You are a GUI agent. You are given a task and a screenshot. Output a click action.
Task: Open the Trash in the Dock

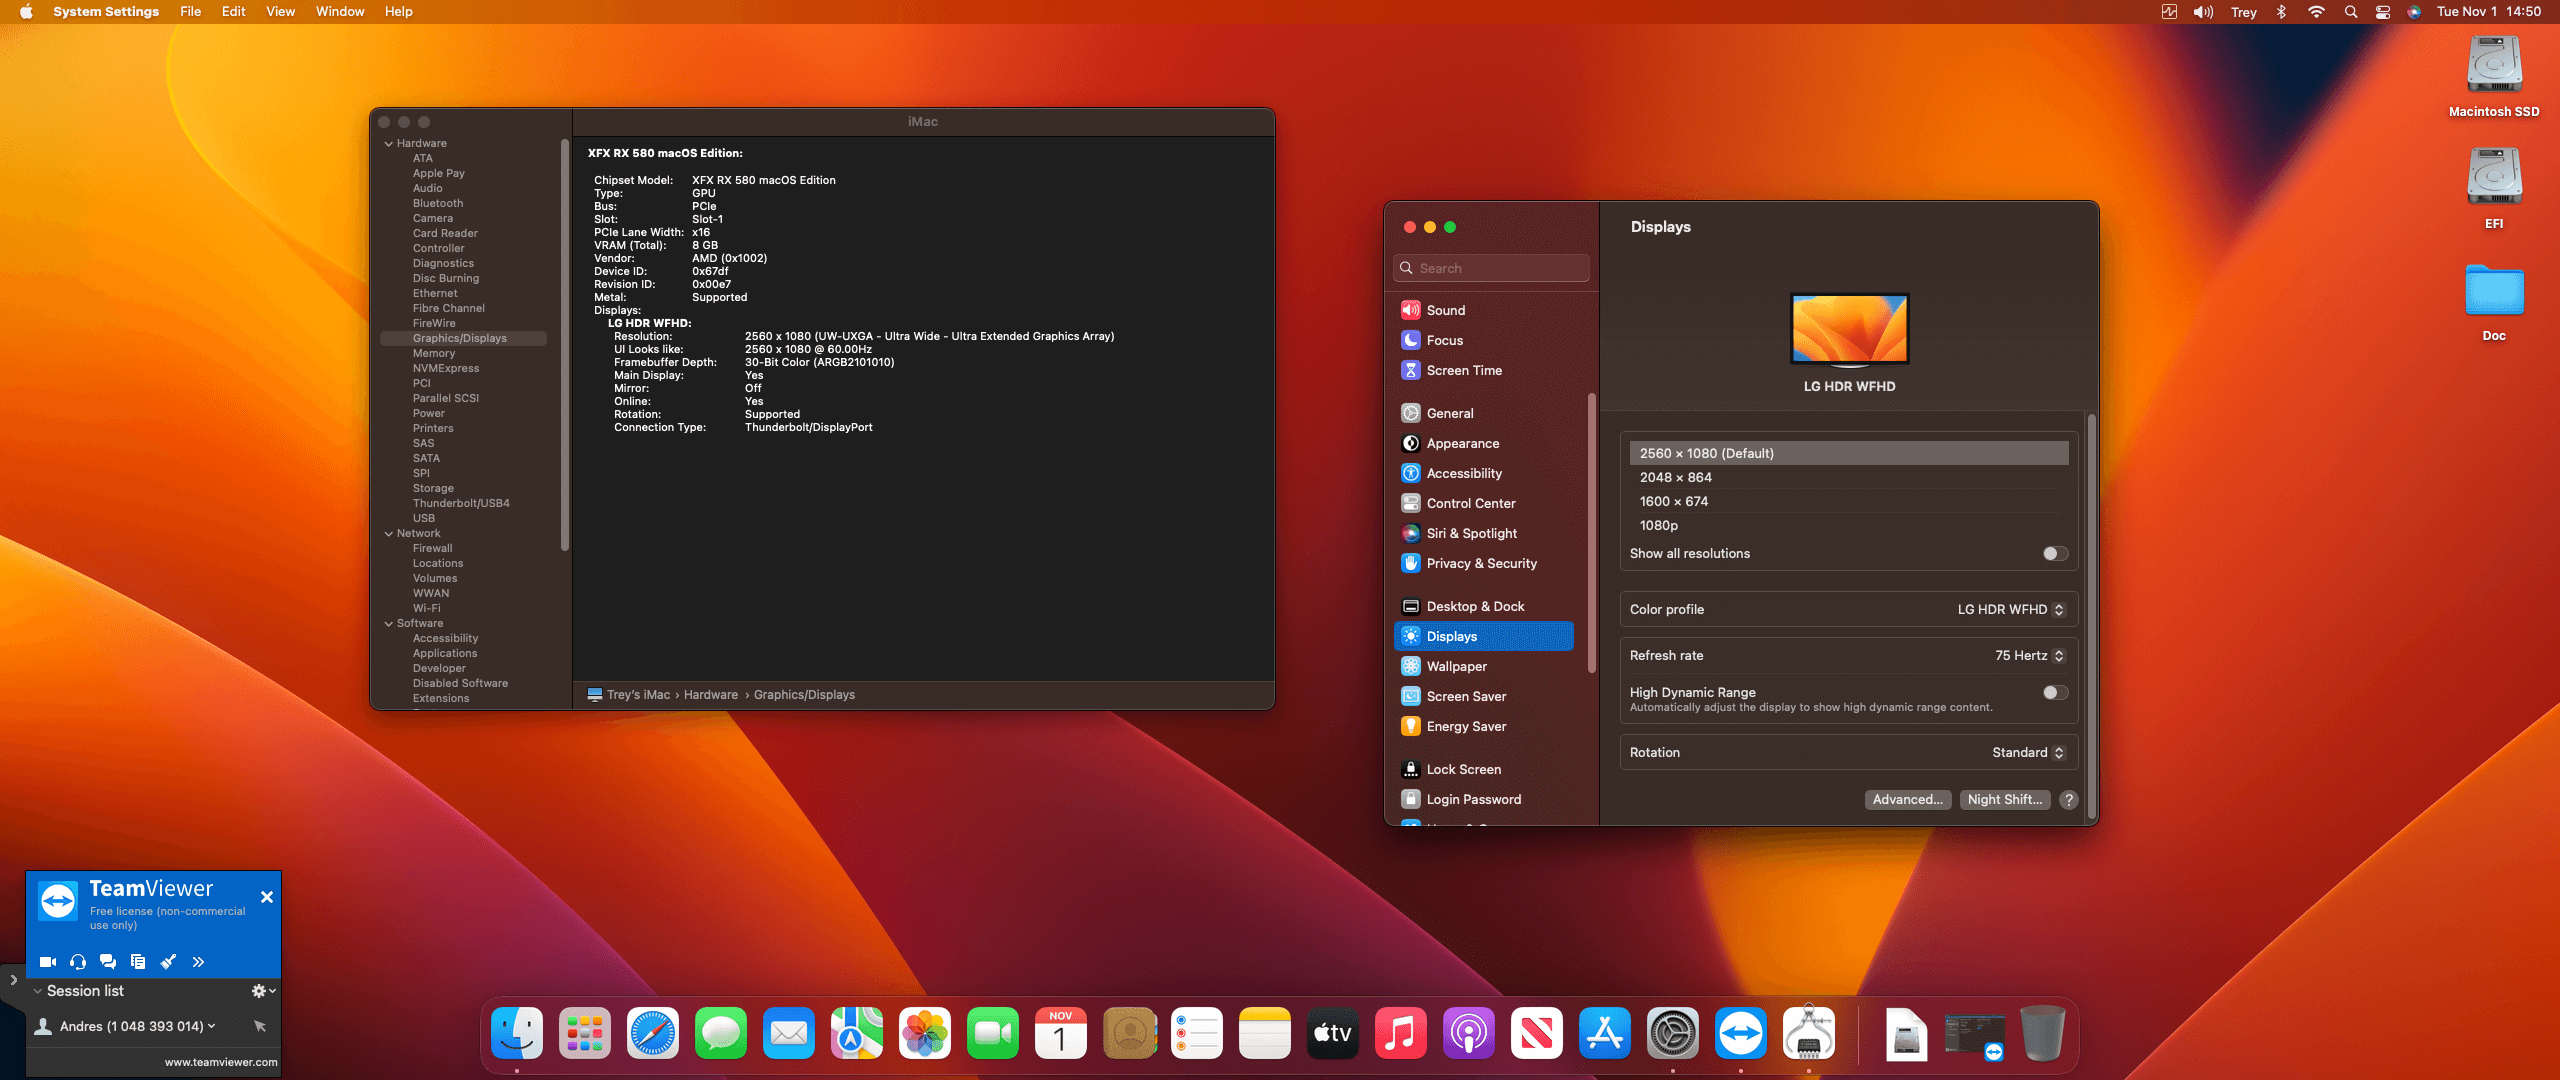point(2042,1034)
